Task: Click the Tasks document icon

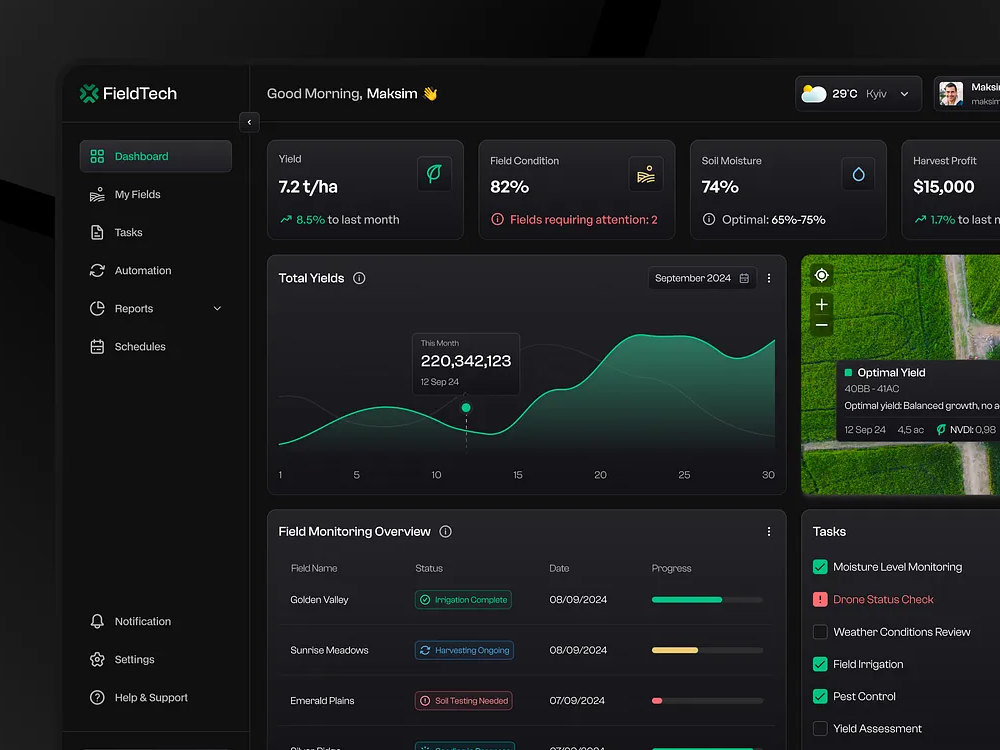Action: [97, 233]
